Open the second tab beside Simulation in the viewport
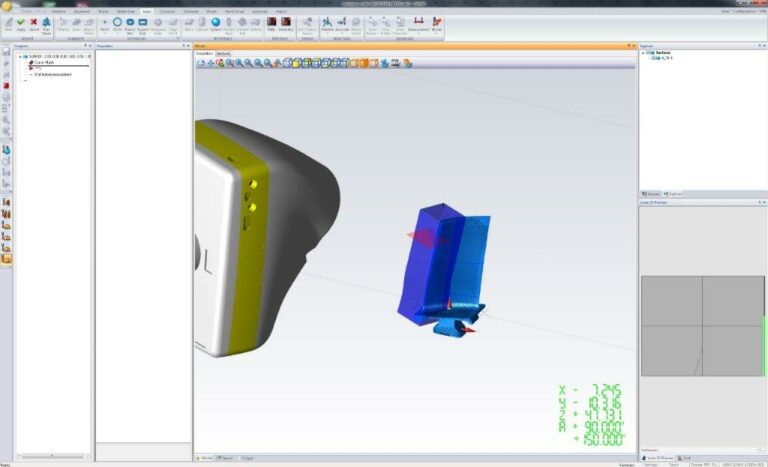This screenshot has width=768, height=467. (x=223, y=53)
